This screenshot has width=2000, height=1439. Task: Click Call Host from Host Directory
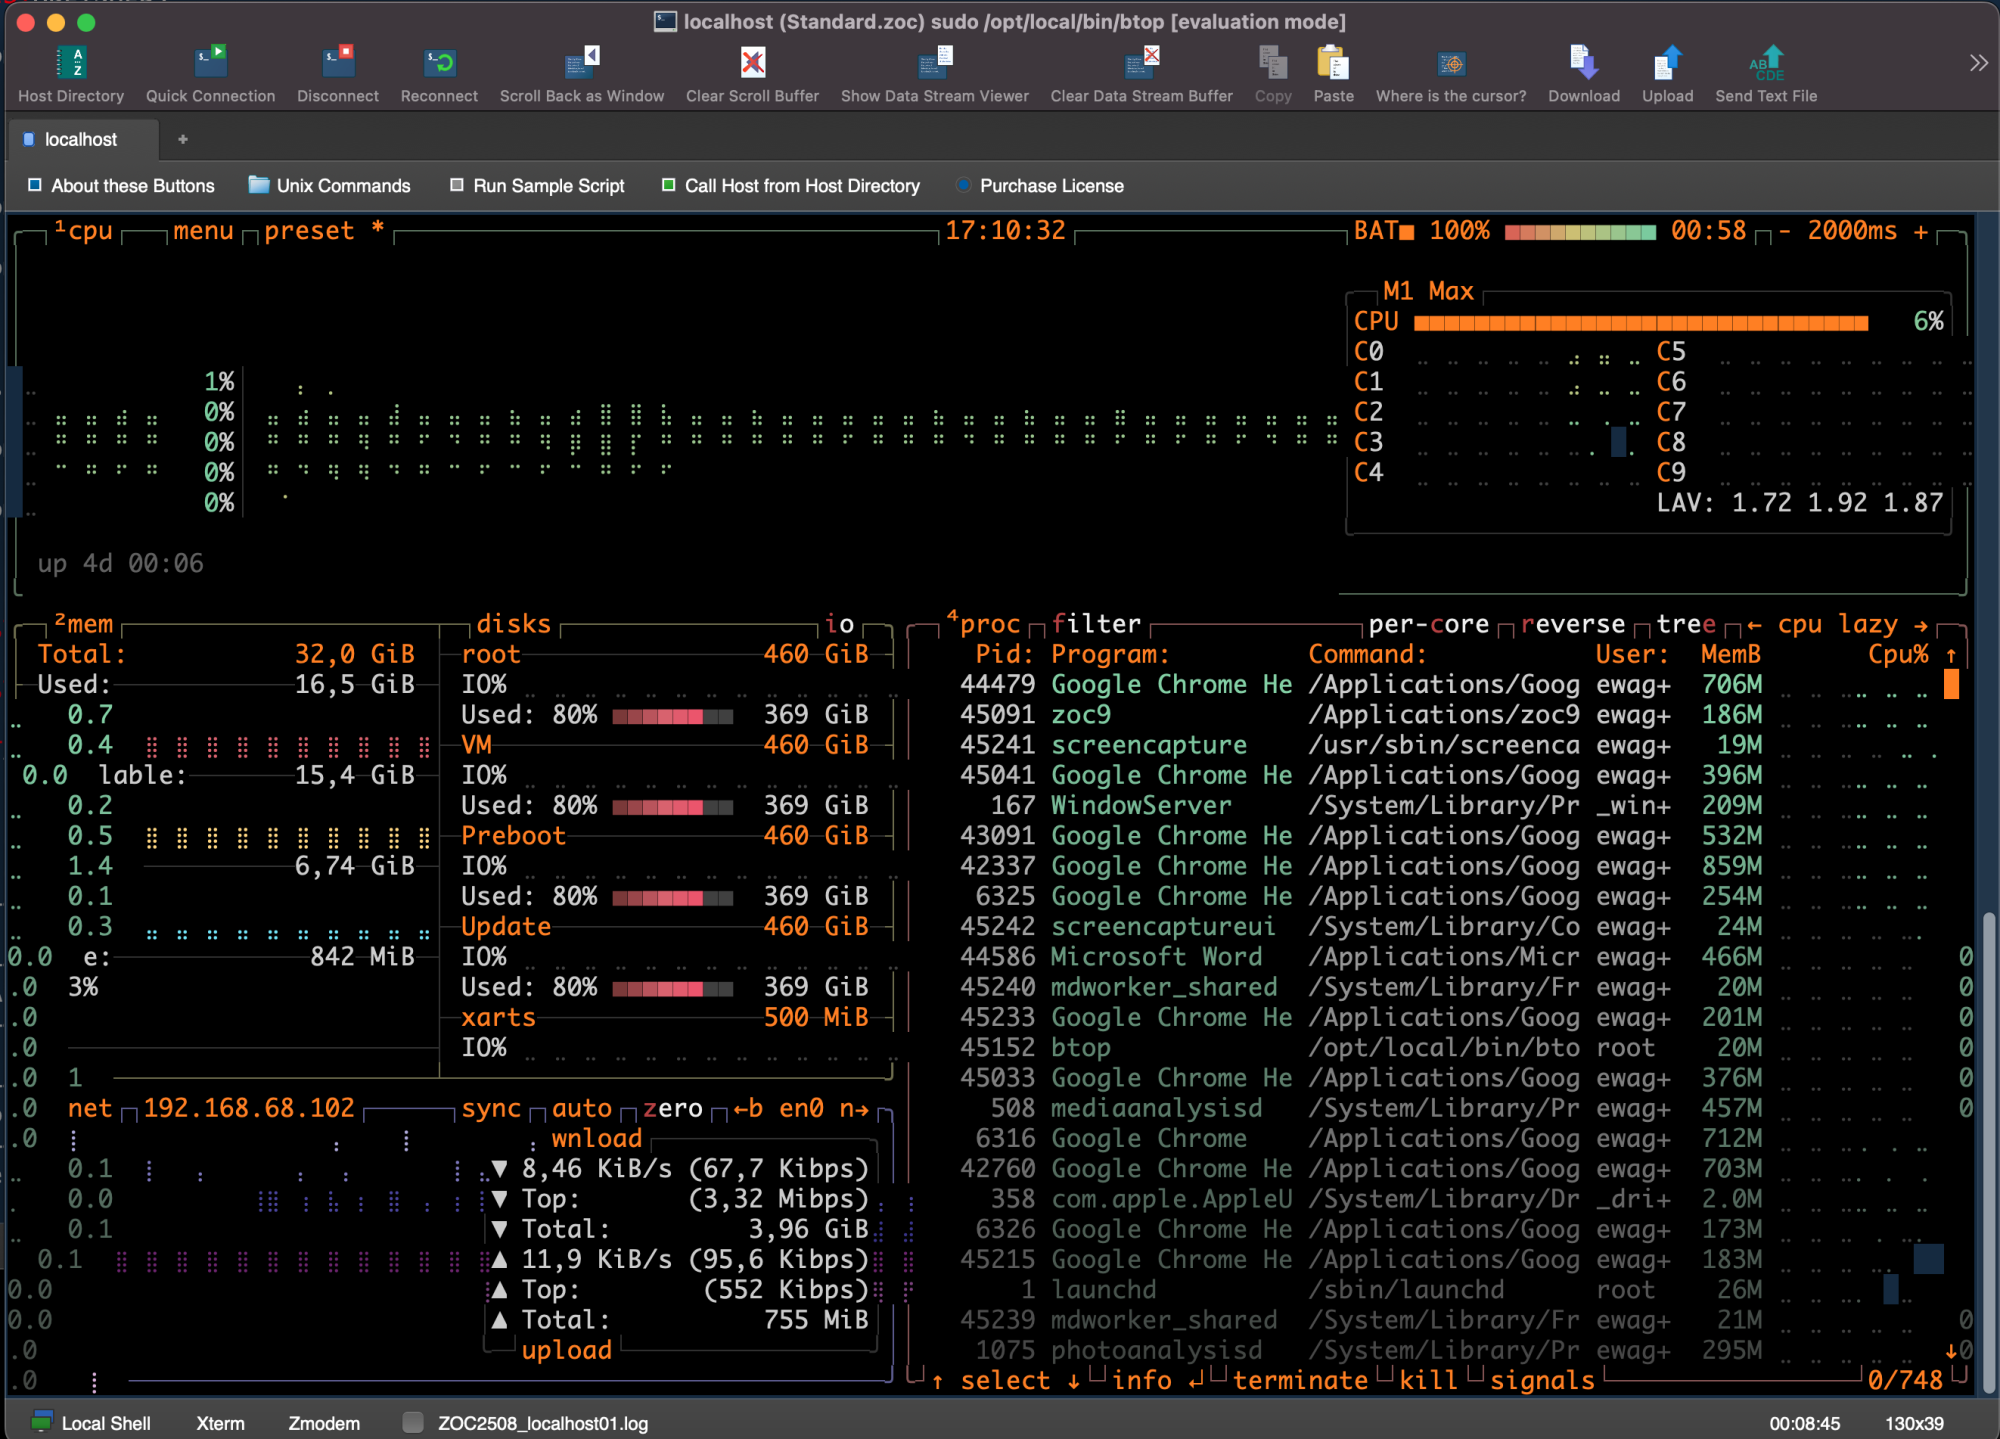[791, 186]
